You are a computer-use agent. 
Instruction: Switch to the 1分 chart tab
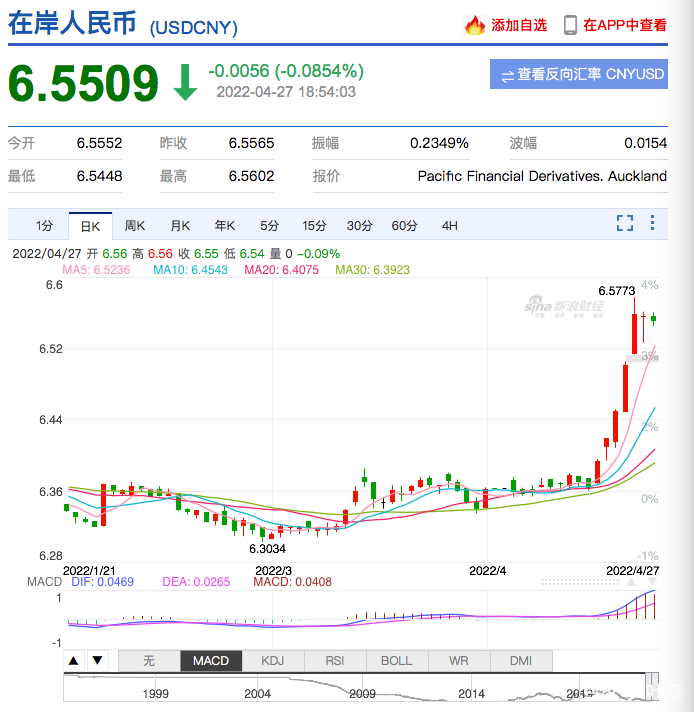pyautogui.click(x=45, y=226)
